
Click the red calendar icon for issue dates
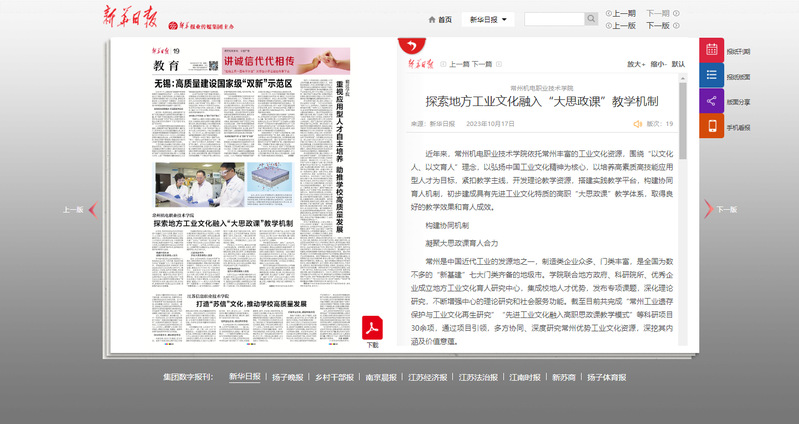[711, 51]
